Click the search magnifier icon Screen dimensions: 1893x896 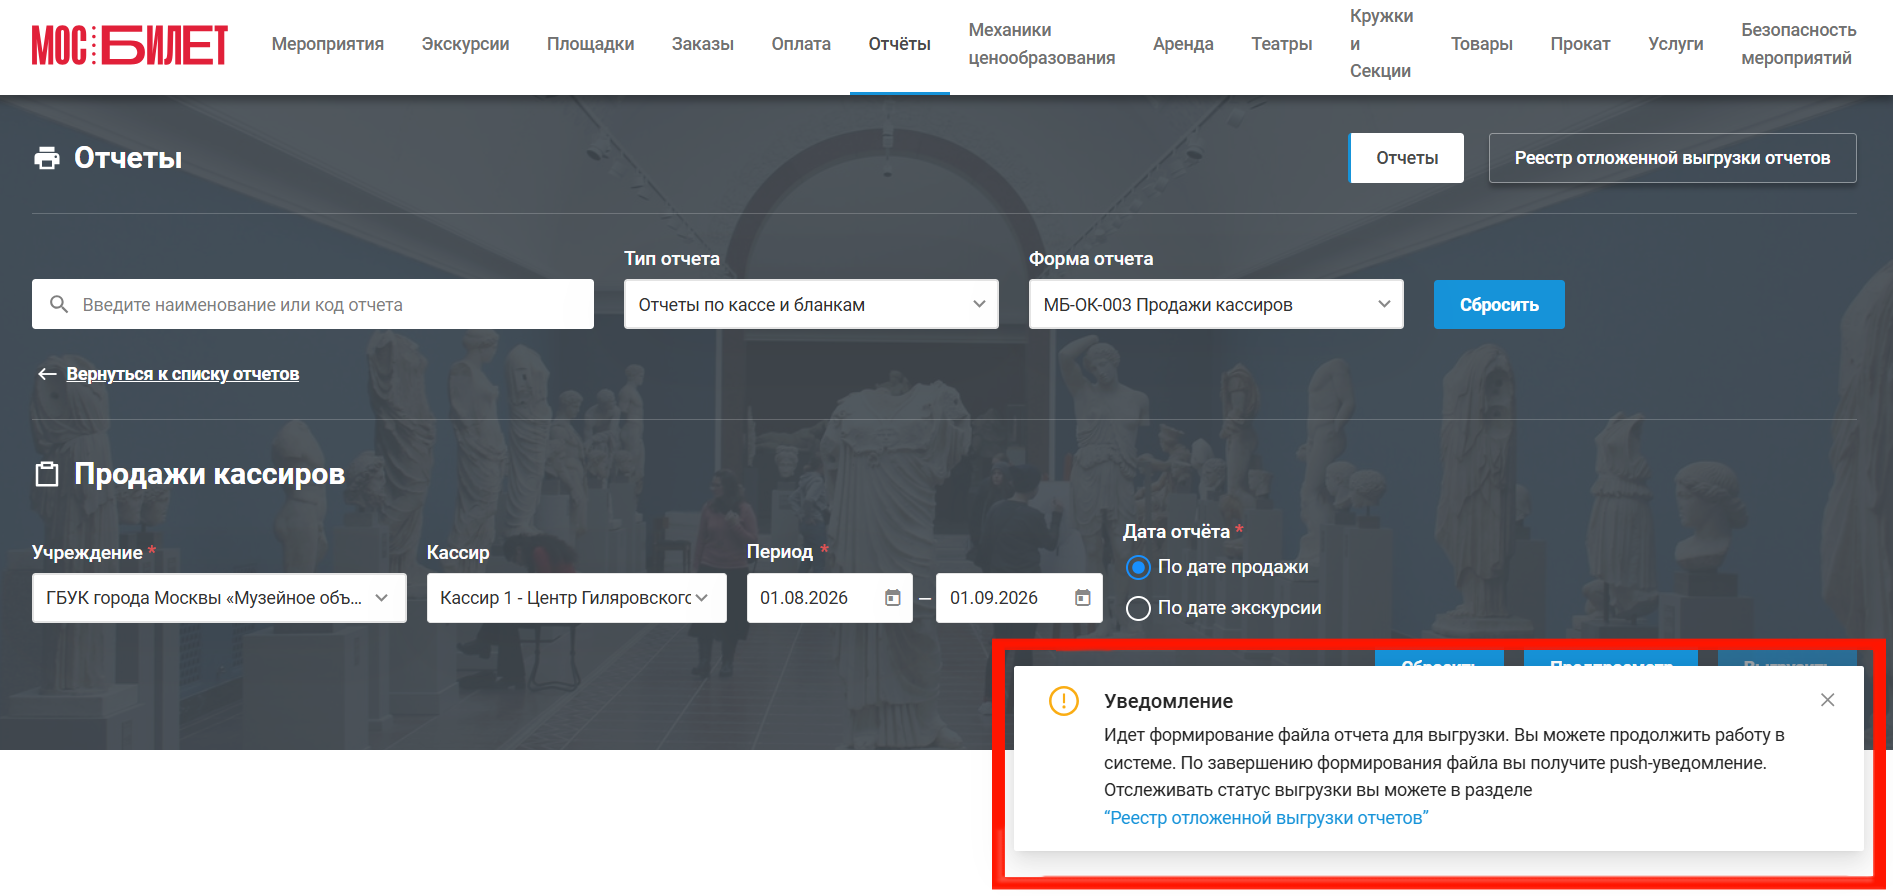click(59, 304)
